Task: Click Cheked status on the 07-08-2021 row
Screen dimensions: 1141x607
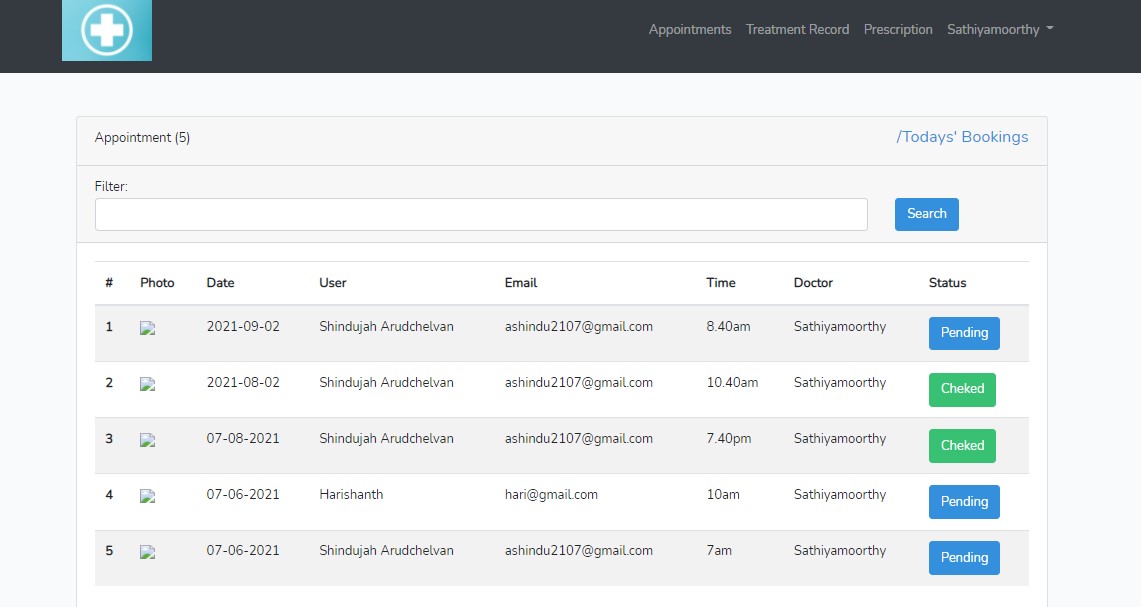Action: click(x=961, y=445)
